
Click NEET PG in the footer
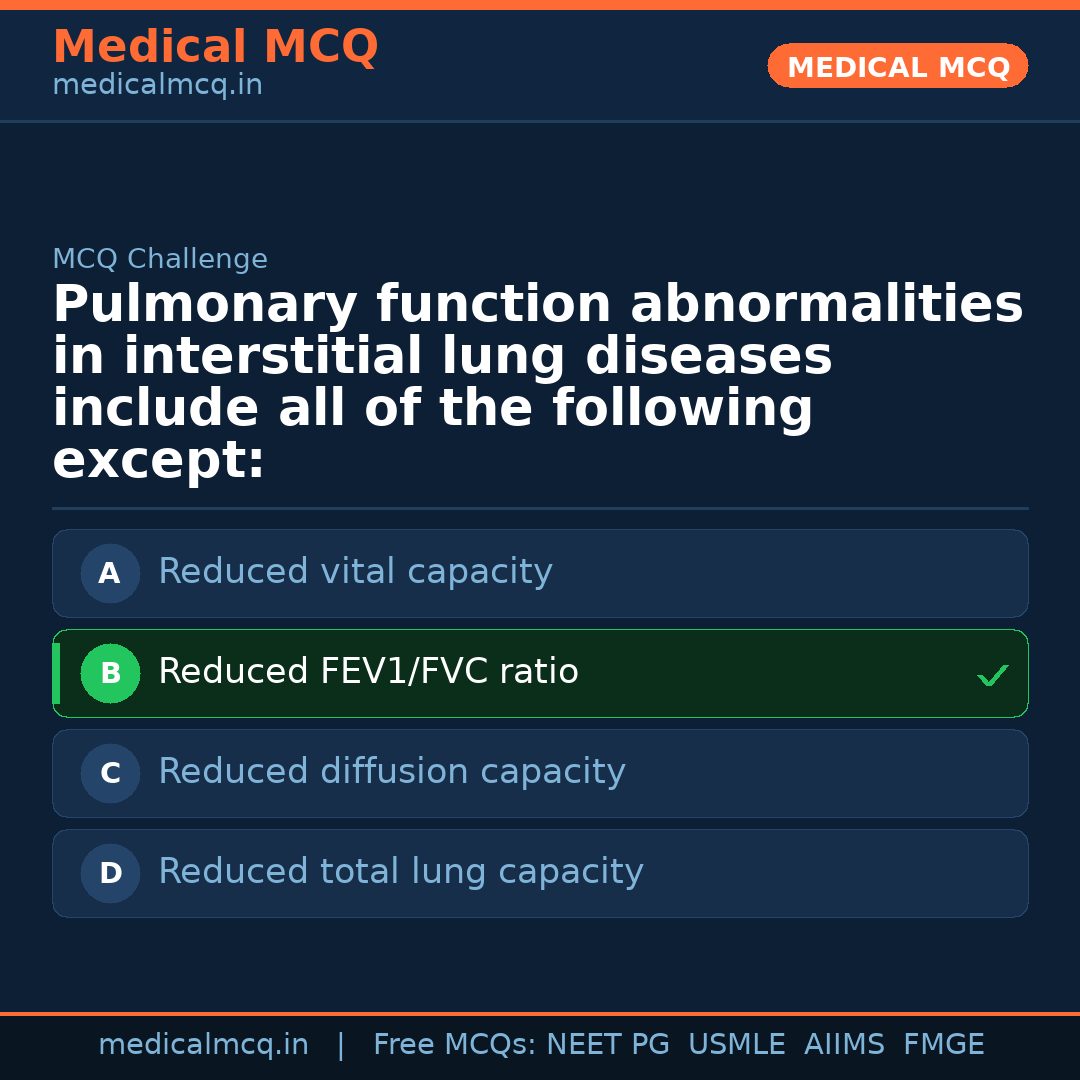pyautogui.click(x=608, y=1045)
